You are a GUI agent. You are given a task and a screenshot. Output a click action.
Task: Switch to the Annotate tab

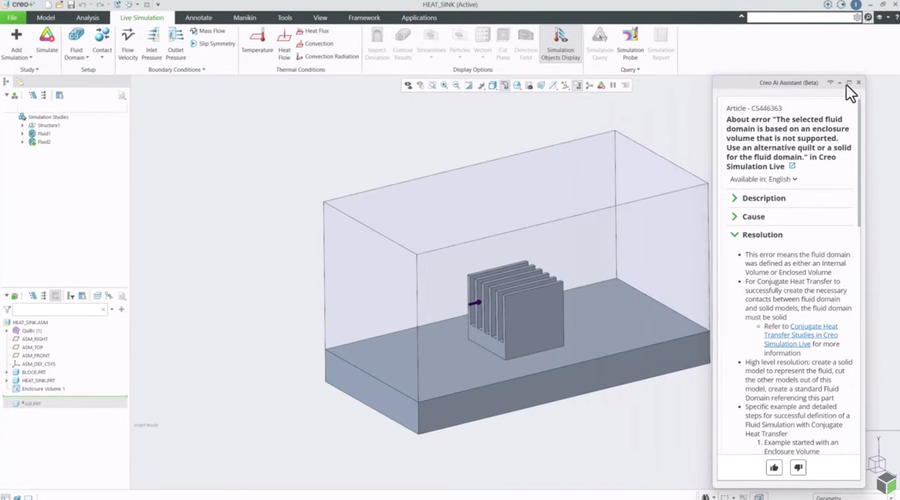[x=199, y=18]
